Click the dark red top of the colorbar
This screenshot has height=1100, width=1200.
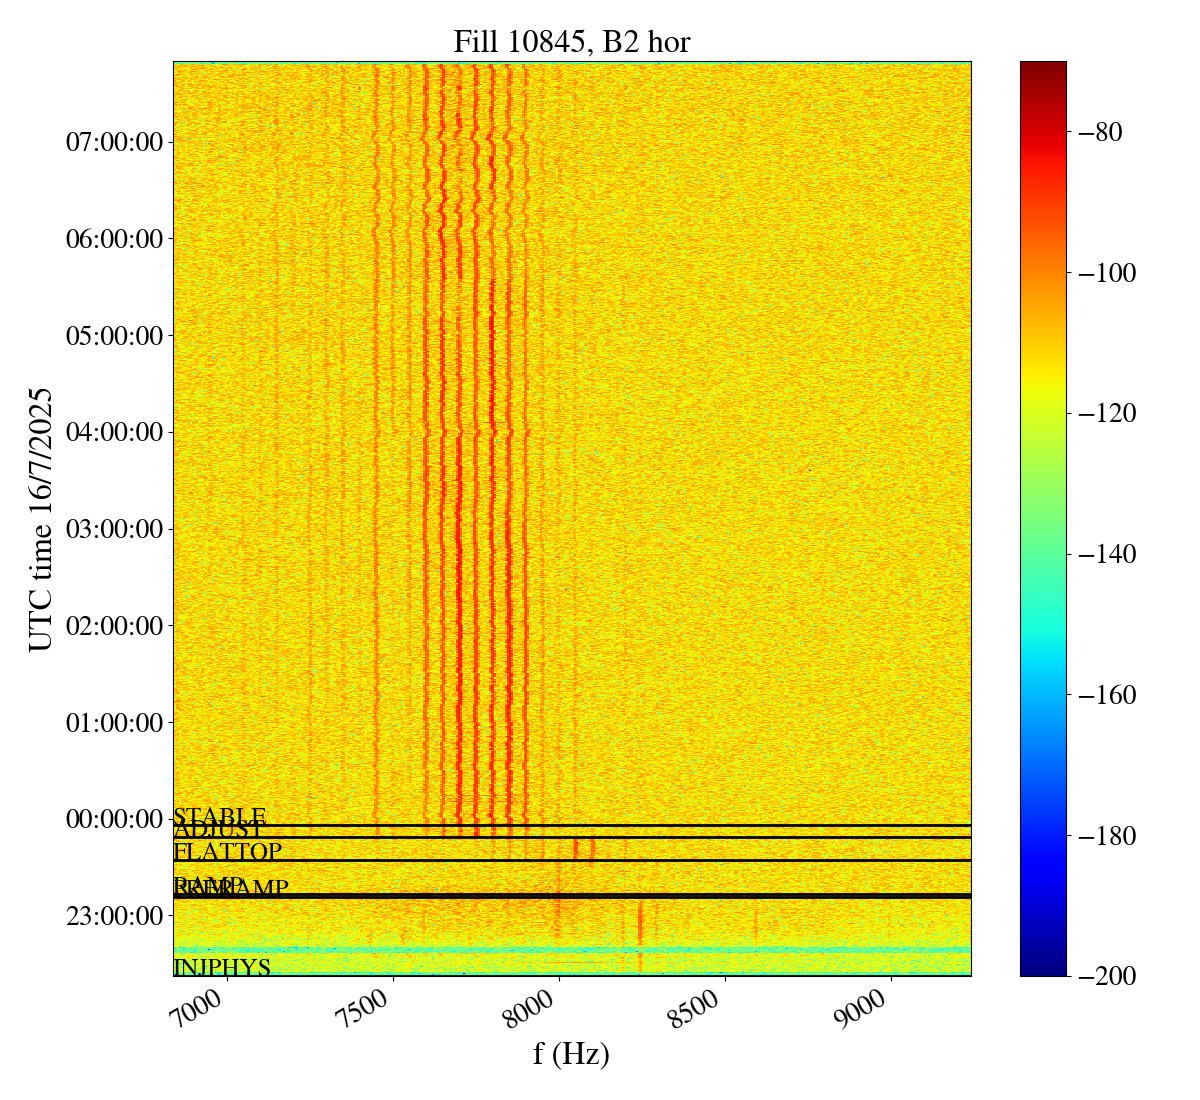click(x=1043, y=68)
